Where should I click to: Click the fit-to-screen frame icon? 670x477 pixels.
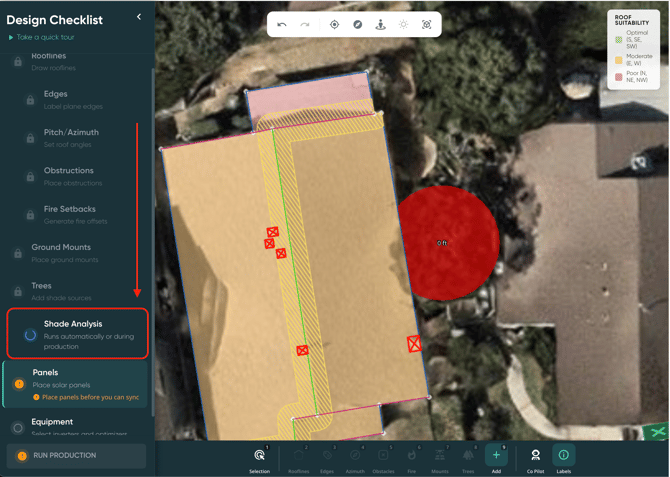[427, 24]
